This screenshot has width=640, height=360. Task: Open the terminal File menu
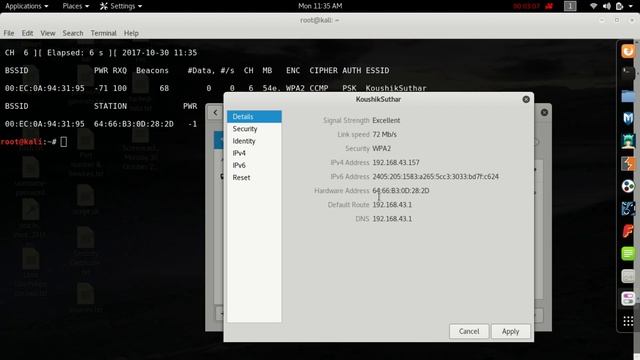(x=9, y=33)
